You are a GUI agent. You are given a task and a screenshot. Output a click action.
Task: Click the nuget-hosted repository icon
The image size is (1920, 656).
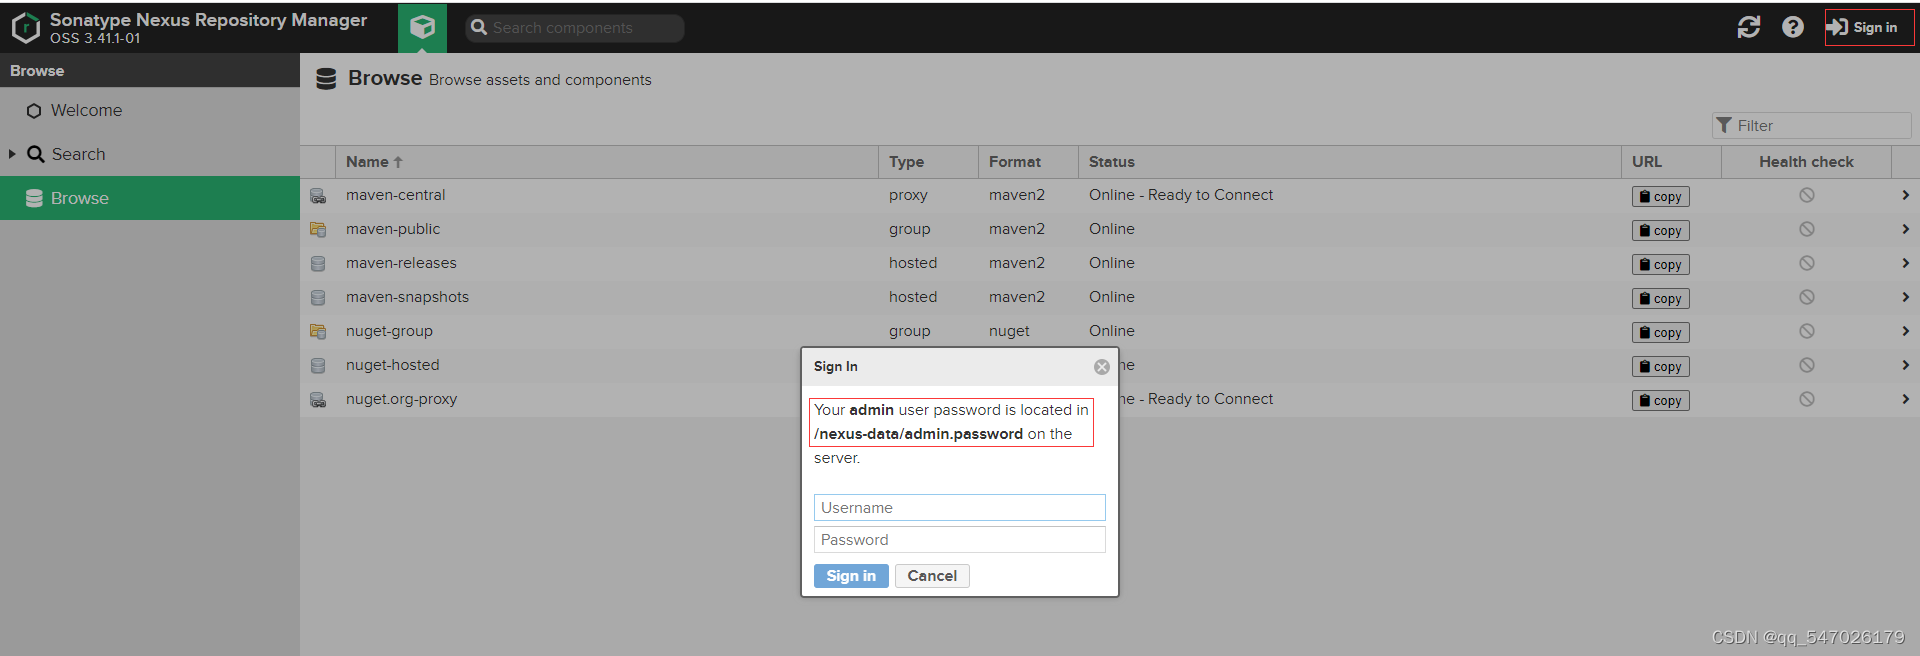tap(318, 366)
